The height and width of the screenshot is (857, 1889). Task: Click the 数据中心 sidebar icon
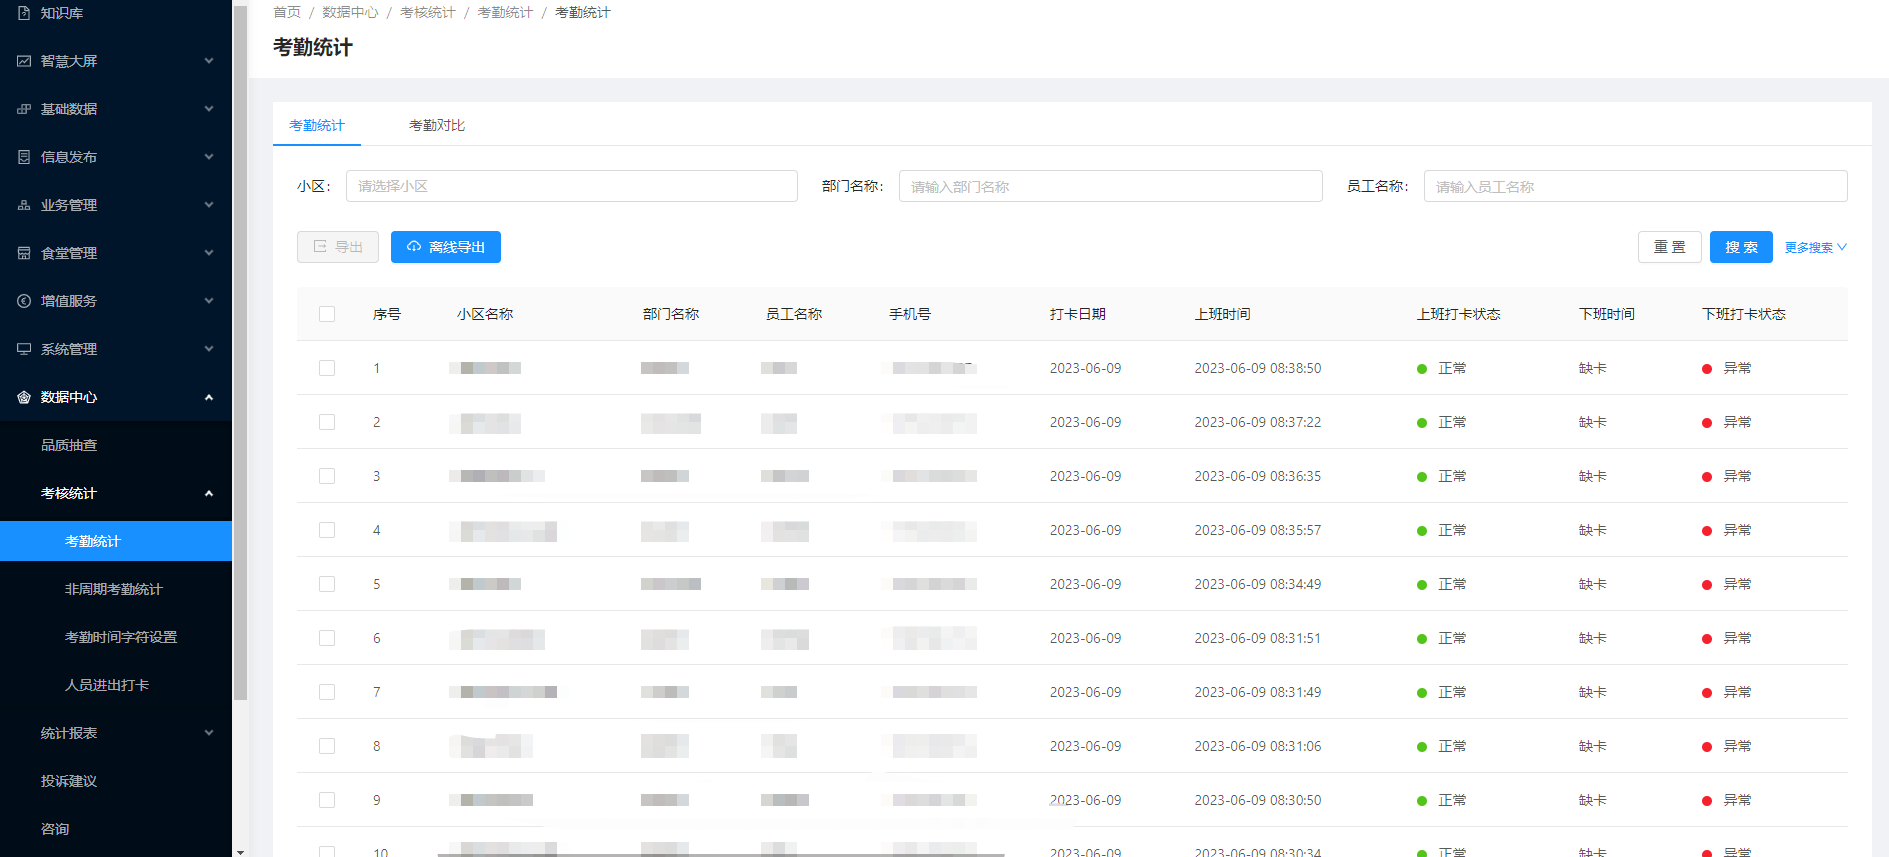[24, 397]
